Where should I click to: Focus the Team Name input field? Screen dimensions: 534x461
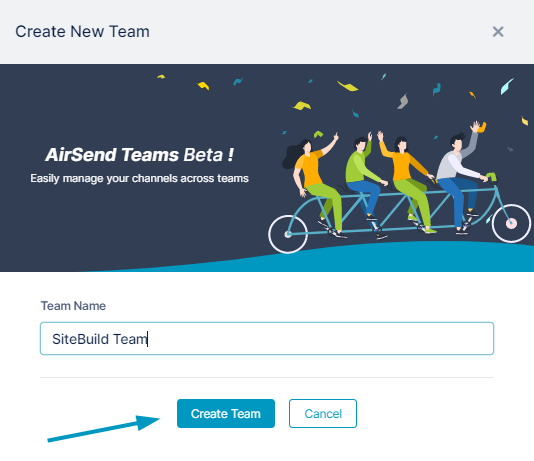(267, 338)
